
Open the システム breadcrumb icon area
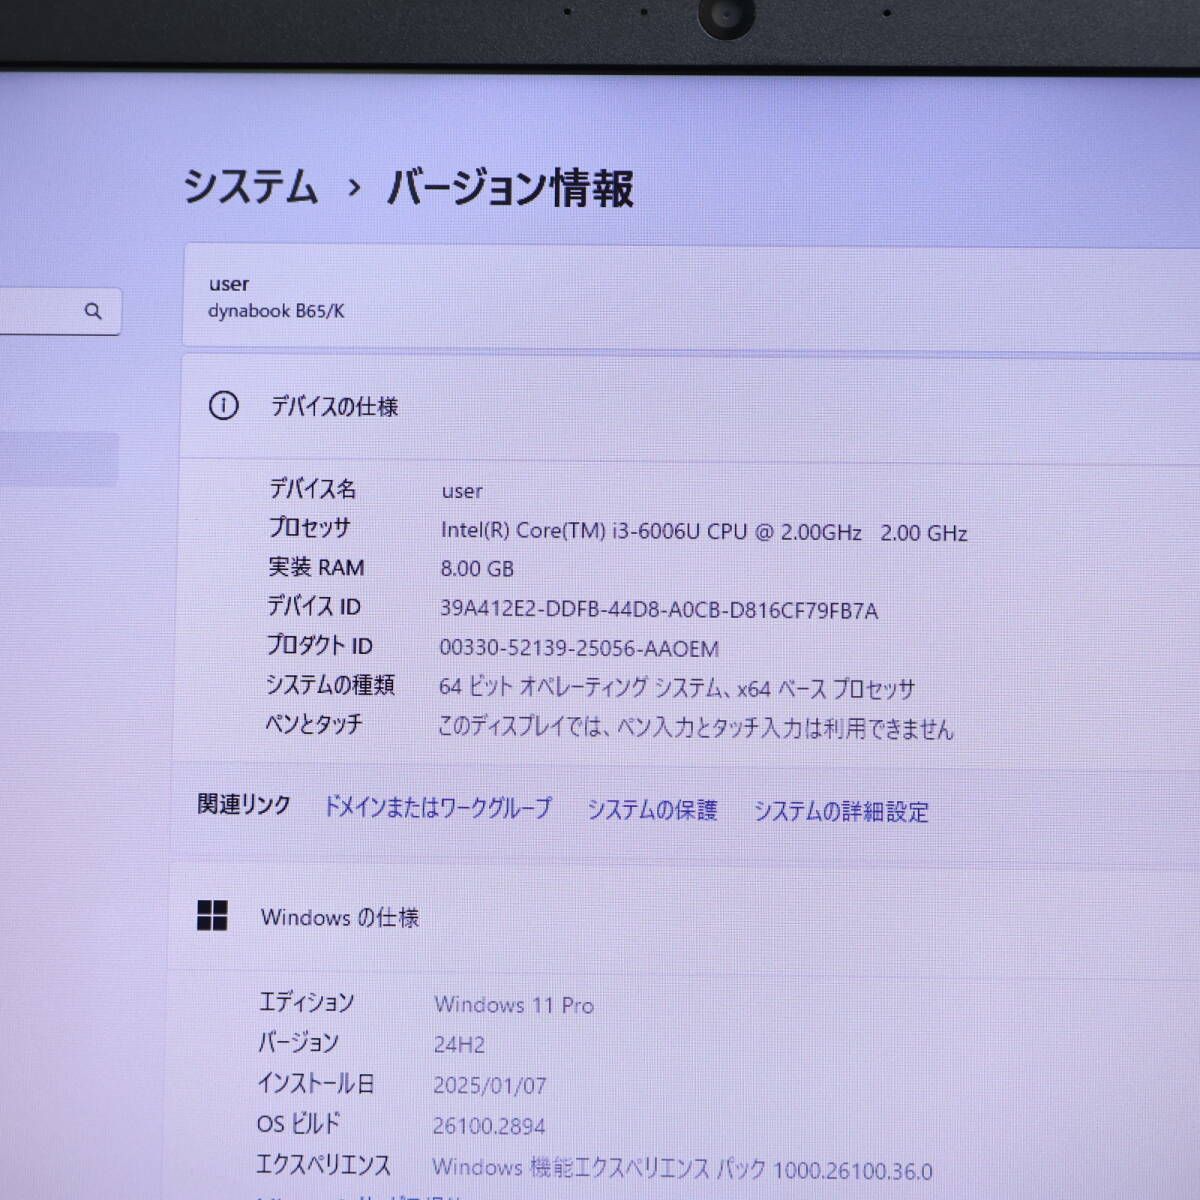(x=248, y=187)
